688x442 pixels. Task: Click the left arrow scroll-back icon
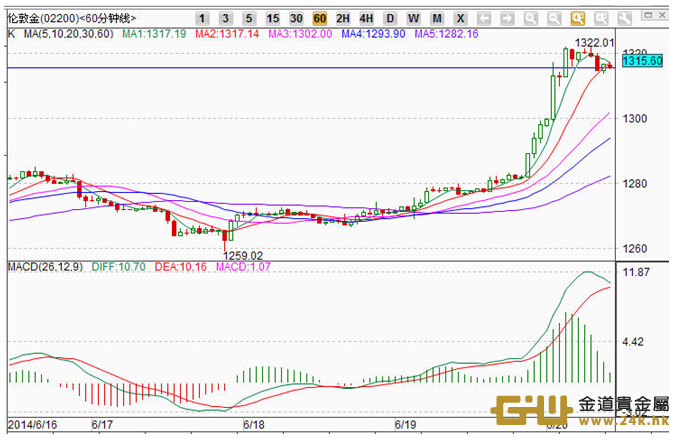click(484, 19)
